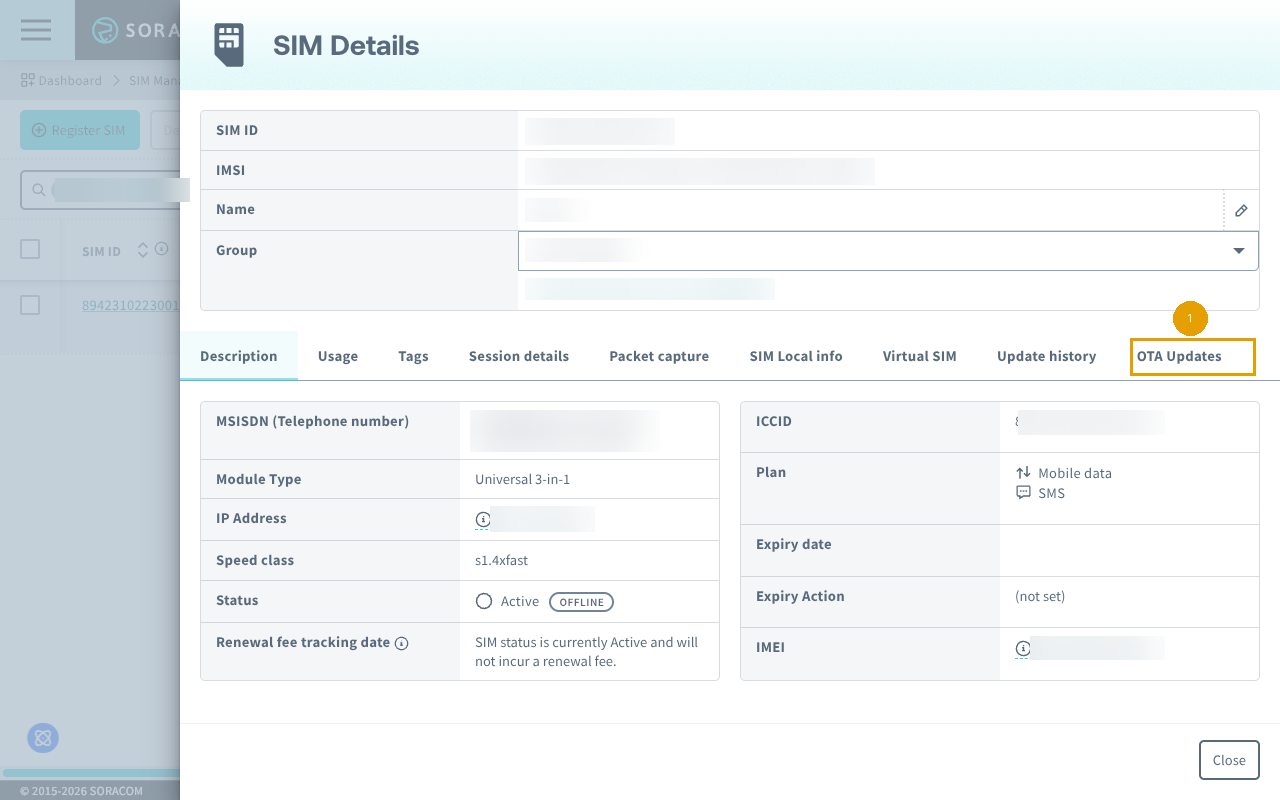Click the SMS speech bubble icon under Plan
The image size is (1280, 800).
pyautogui.click(x=1022, y=492)
